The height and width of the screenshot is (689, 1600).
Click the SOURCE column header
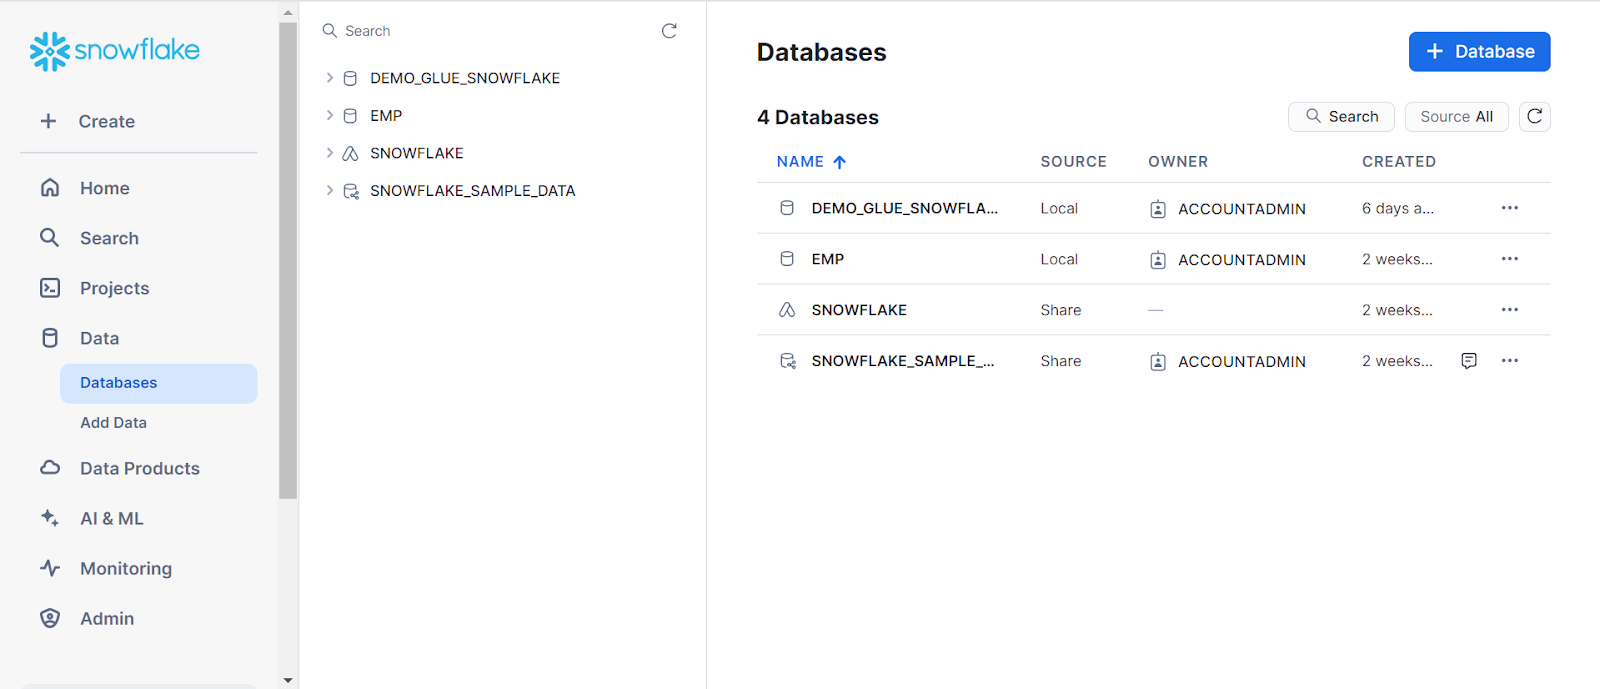tap(1073, 162)
